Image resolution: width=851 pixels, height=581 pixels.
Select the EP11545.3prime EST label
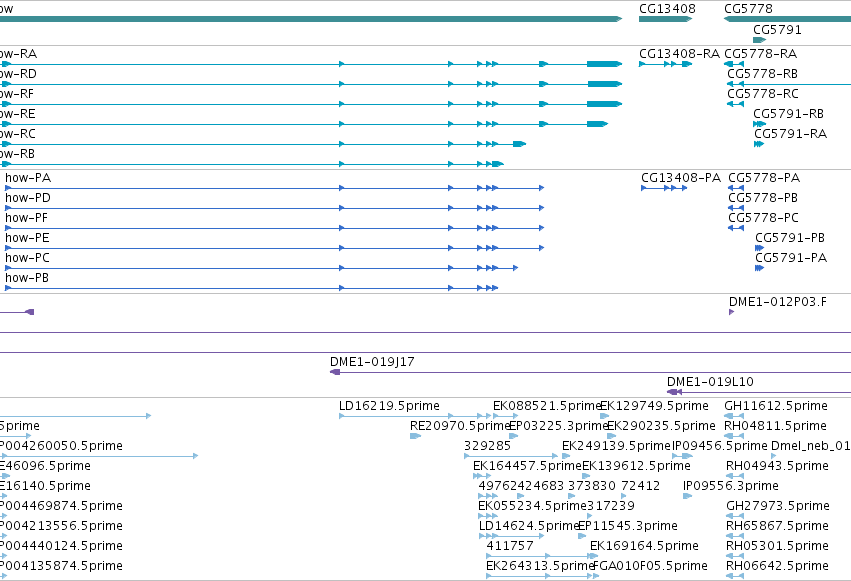tap(628, 526)
